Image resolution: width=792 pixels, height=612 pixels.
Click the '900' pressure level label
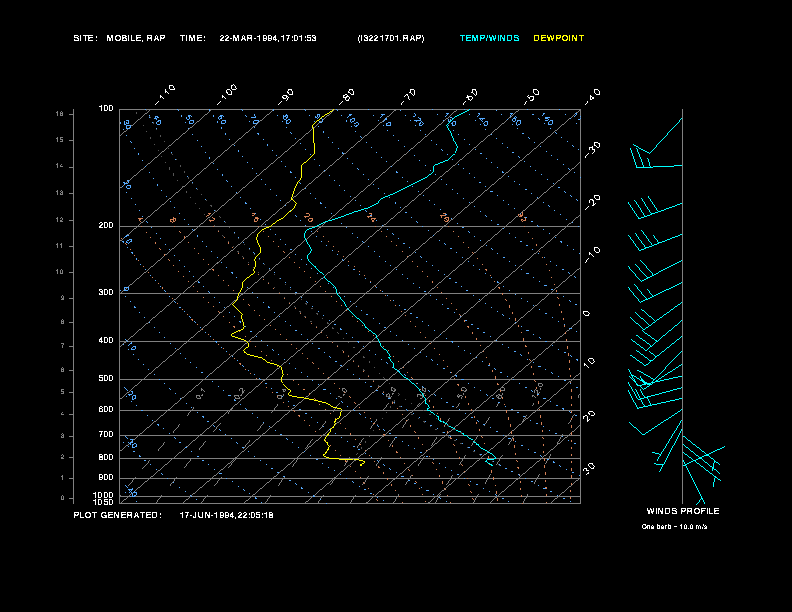tap(106, 477)
